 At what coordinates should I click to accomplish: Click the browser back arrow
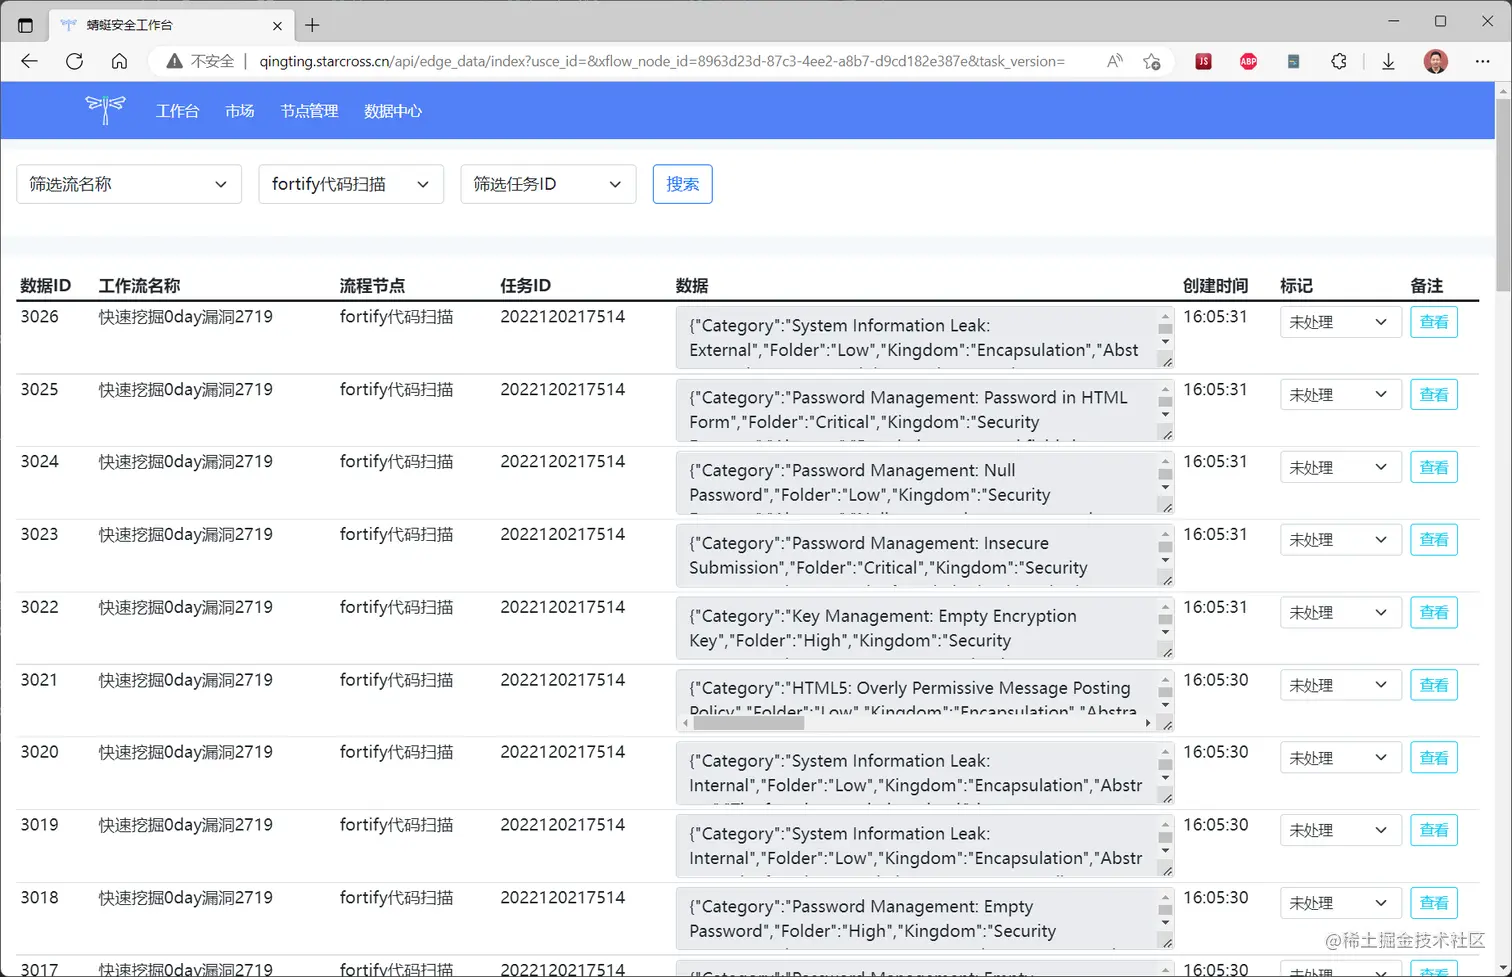click(29, 61)
